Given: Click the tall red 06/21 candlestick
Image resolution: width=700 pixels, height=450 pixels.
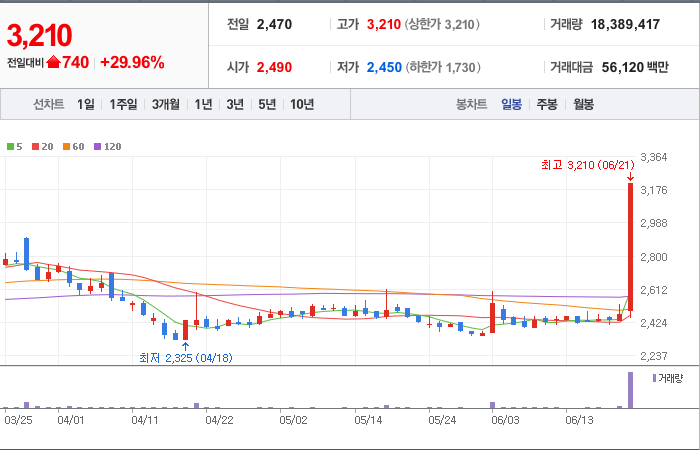Looking at the screenshot, I should (630, 246).
